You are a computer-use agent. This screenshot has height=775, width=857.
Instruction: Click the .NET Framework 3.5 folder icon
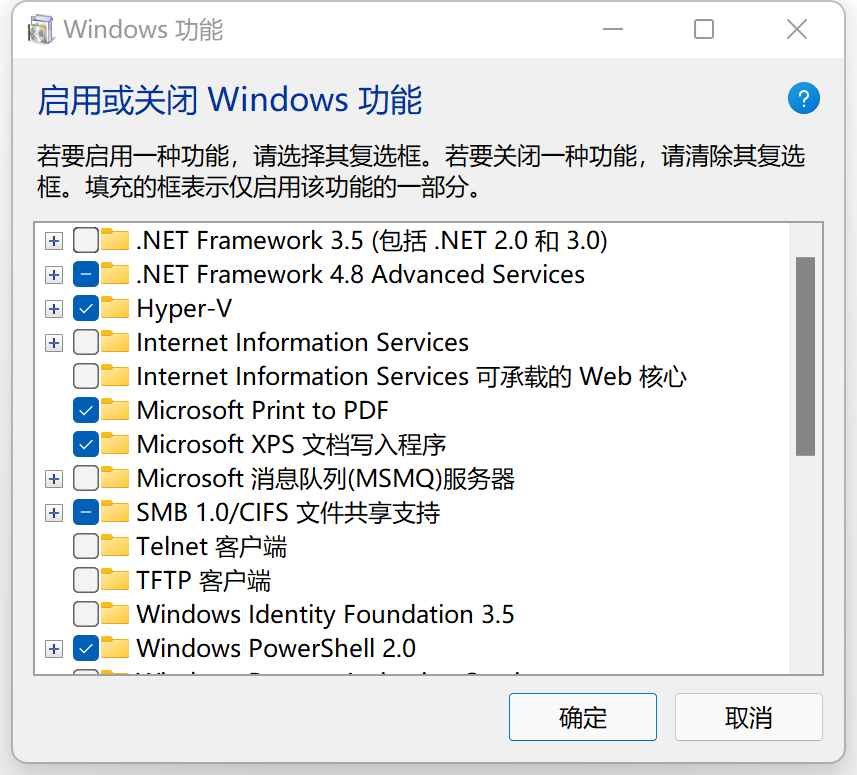point(115,240)
